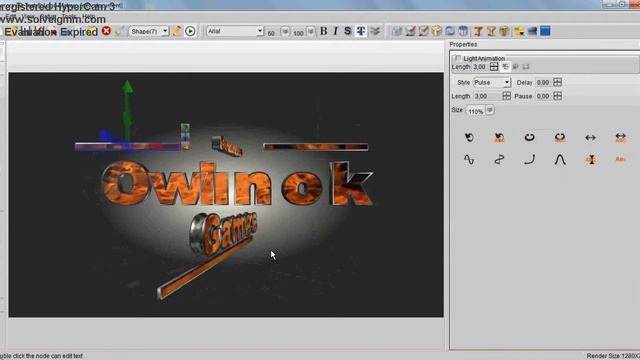The height and width of the screenshot is (360, 640).
Task: Click the first orange T text icon
Action: pos(478,31)
